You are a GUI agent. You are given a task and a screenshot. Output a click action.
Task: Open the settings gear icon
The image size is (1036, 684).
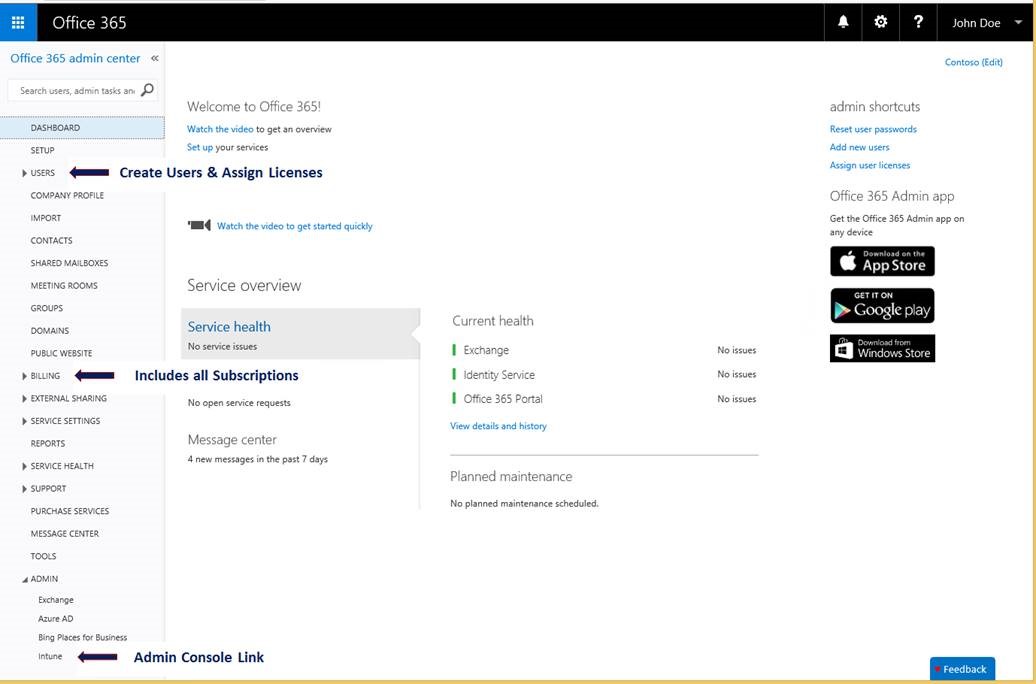880,22
